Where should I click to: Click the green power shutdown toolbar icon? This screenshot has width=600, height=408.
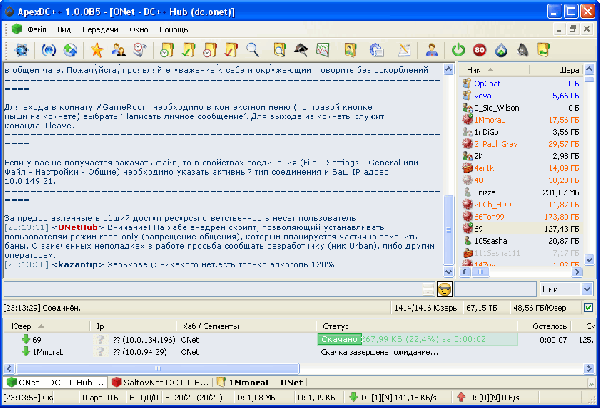point(458,50)
